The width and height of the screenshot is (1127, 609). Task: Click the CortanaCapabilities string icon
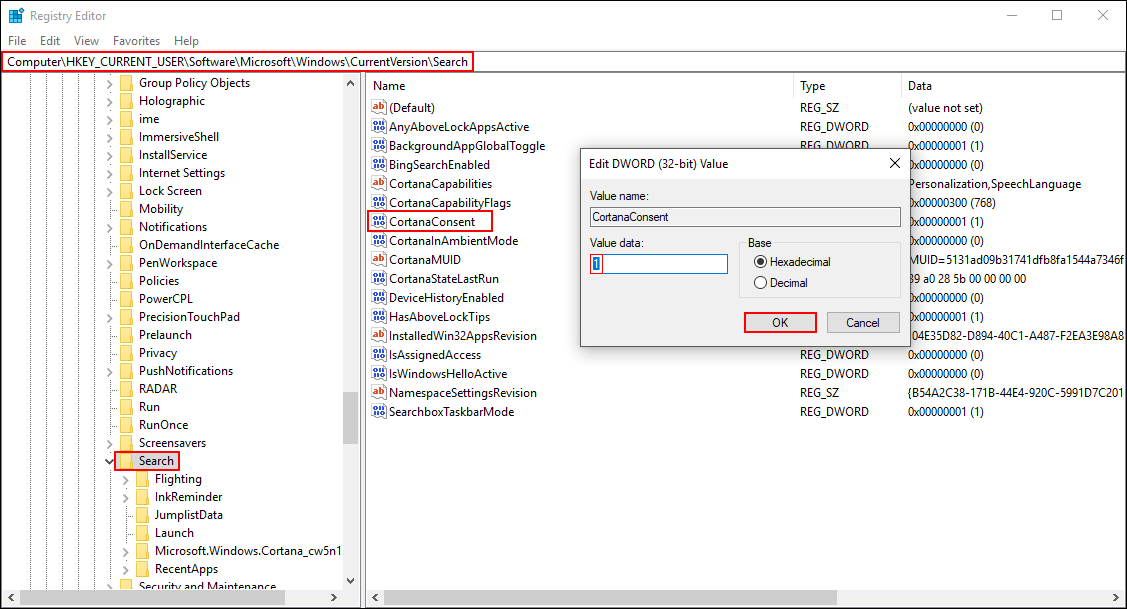[x=379, y=183]
